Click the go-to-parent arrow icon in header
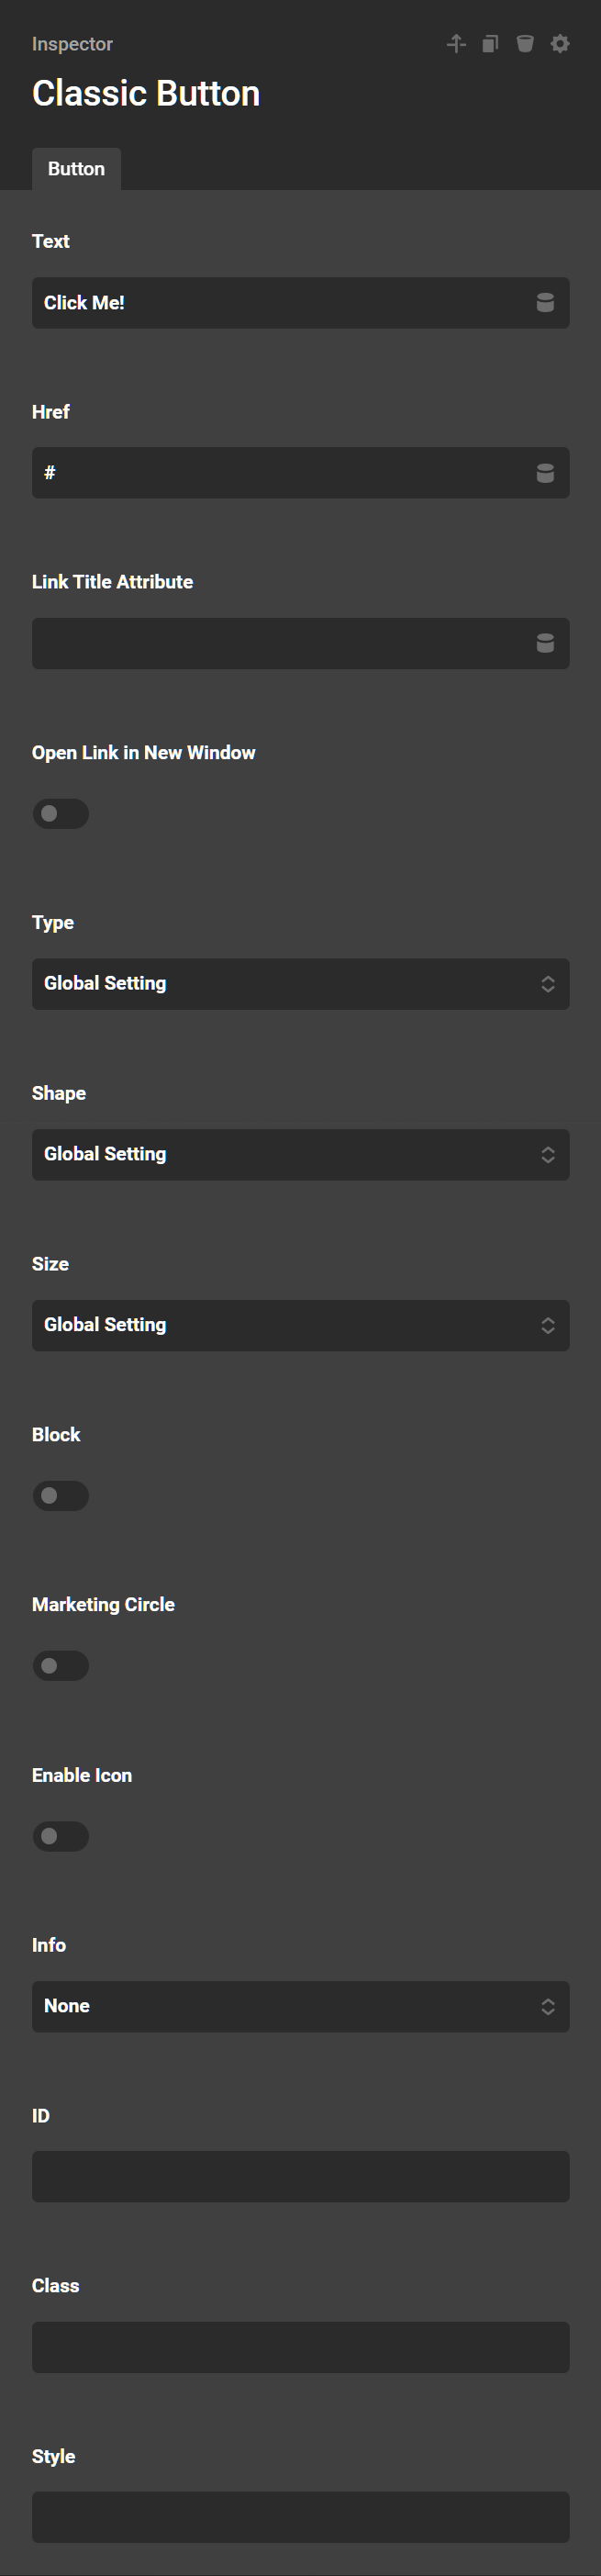Screen dimensions: 601x2576 click(x=456, y=43)
